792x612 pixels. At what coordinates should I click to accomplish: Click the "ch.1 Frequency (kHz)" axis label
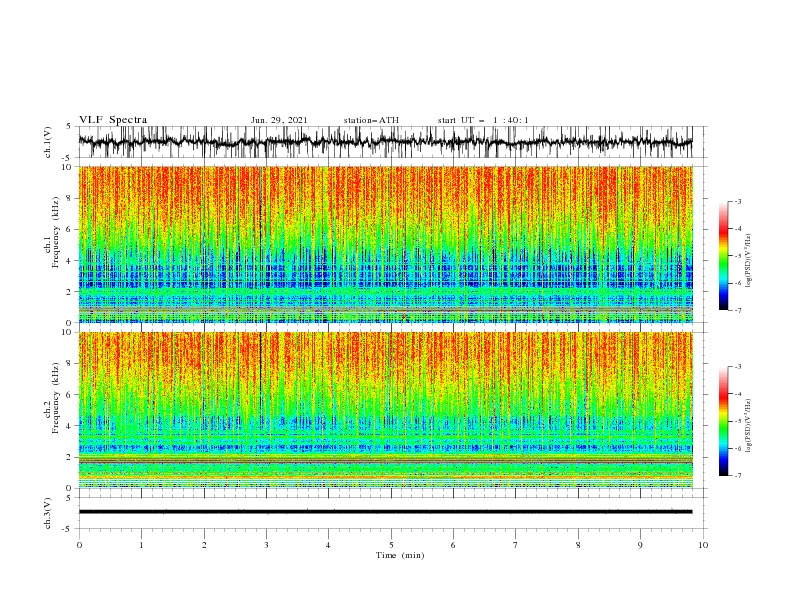(x=52, y=234)
